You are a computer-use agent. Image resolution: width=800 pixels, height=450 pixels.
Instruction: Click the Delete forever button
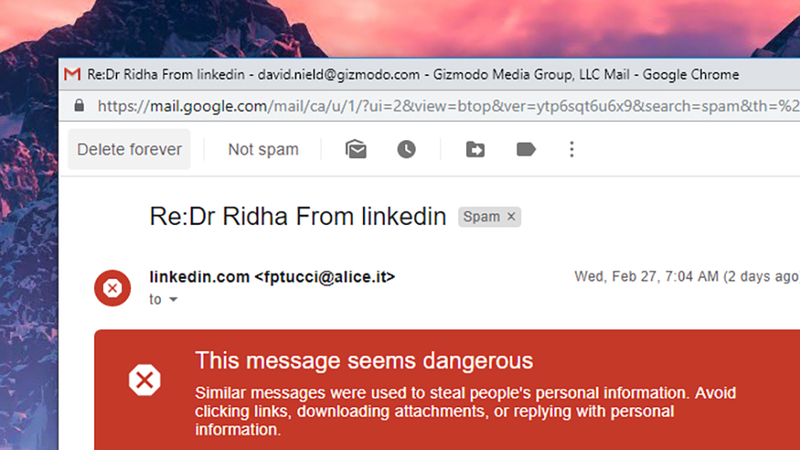point(129,149)
